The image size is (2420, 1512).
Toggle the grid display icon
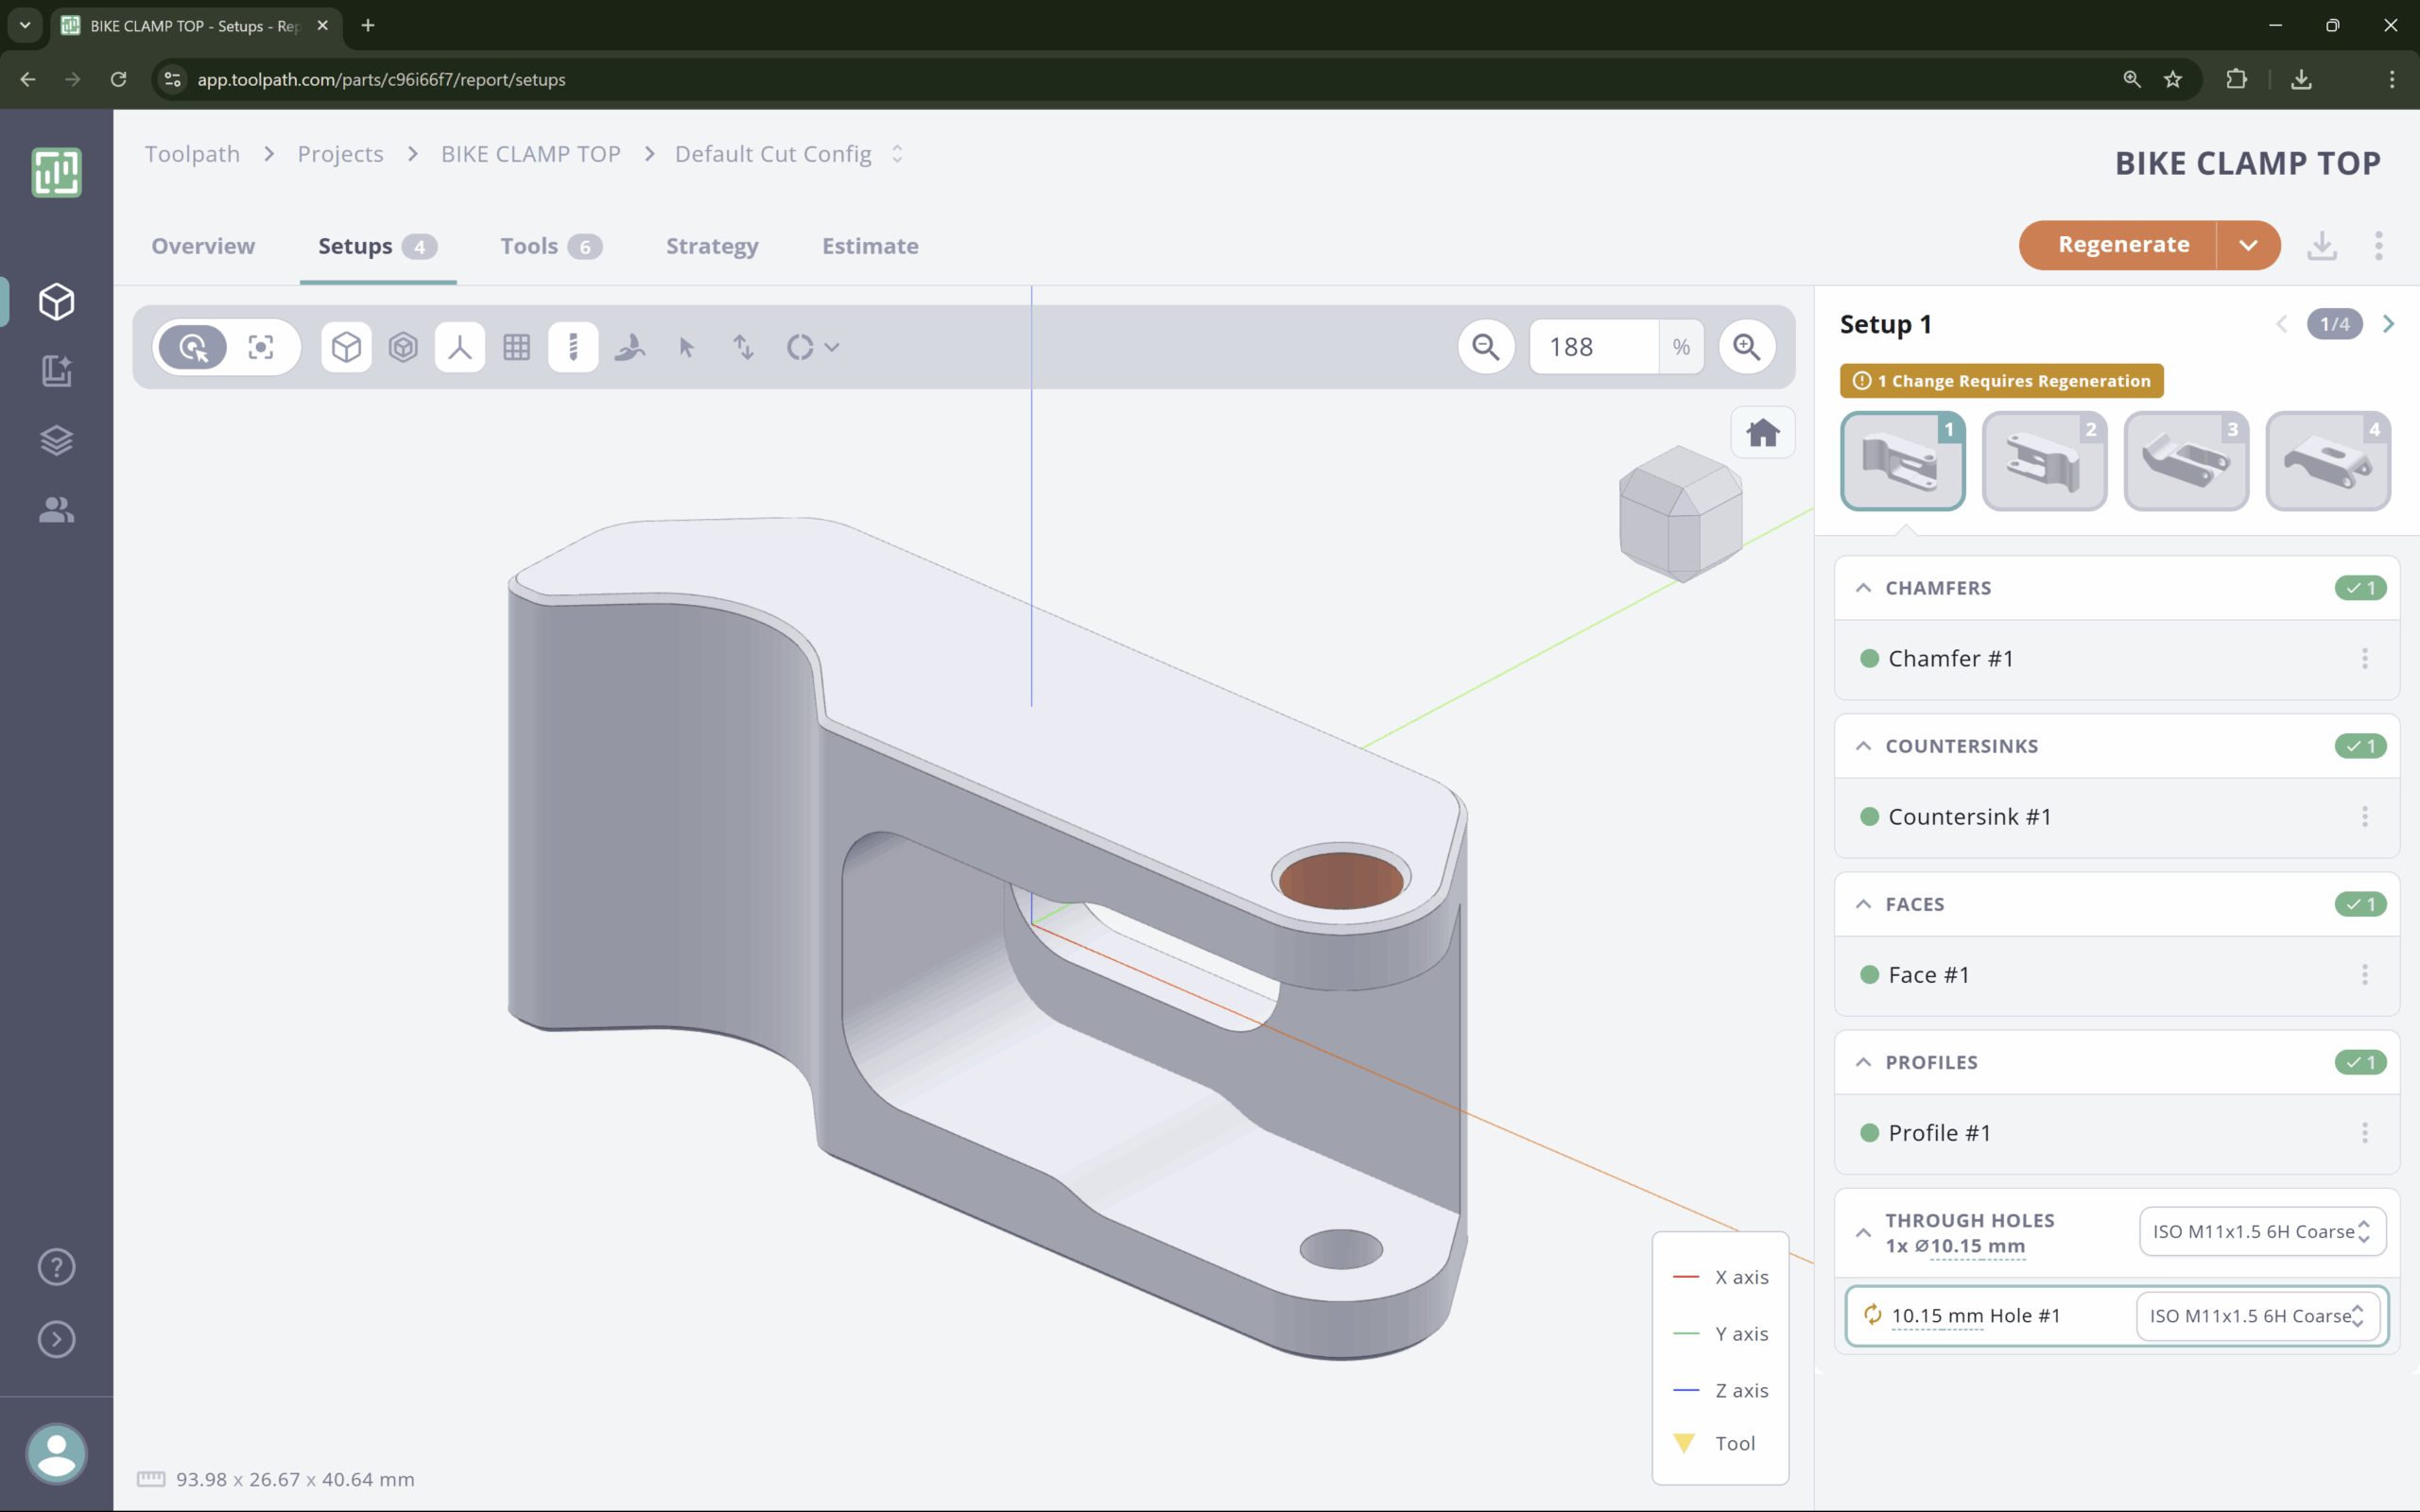coord(516,347)
